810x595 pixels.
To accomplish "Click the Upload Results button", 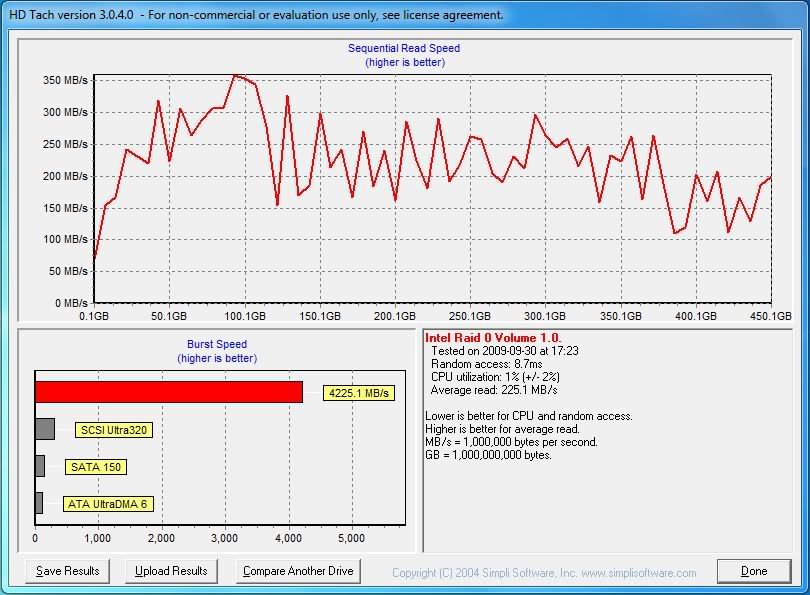I will pos(172,571).
